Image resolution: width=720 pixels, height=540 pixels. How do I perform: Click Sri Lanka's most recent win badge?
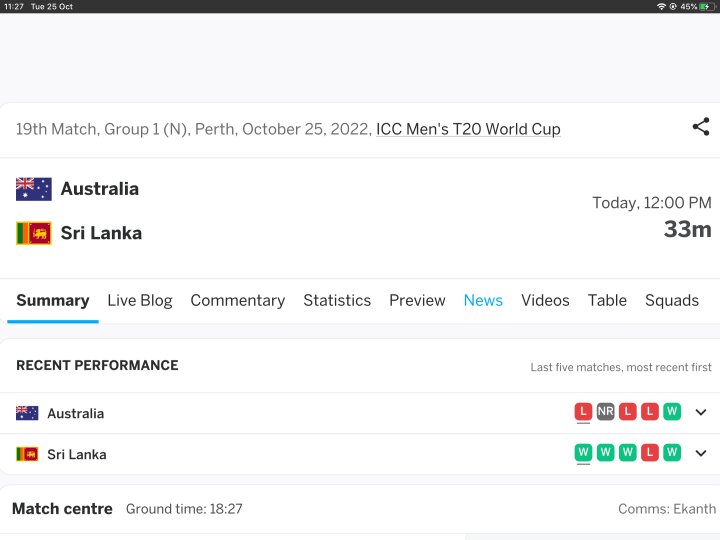pyautogui.click(x=583, y=453)
